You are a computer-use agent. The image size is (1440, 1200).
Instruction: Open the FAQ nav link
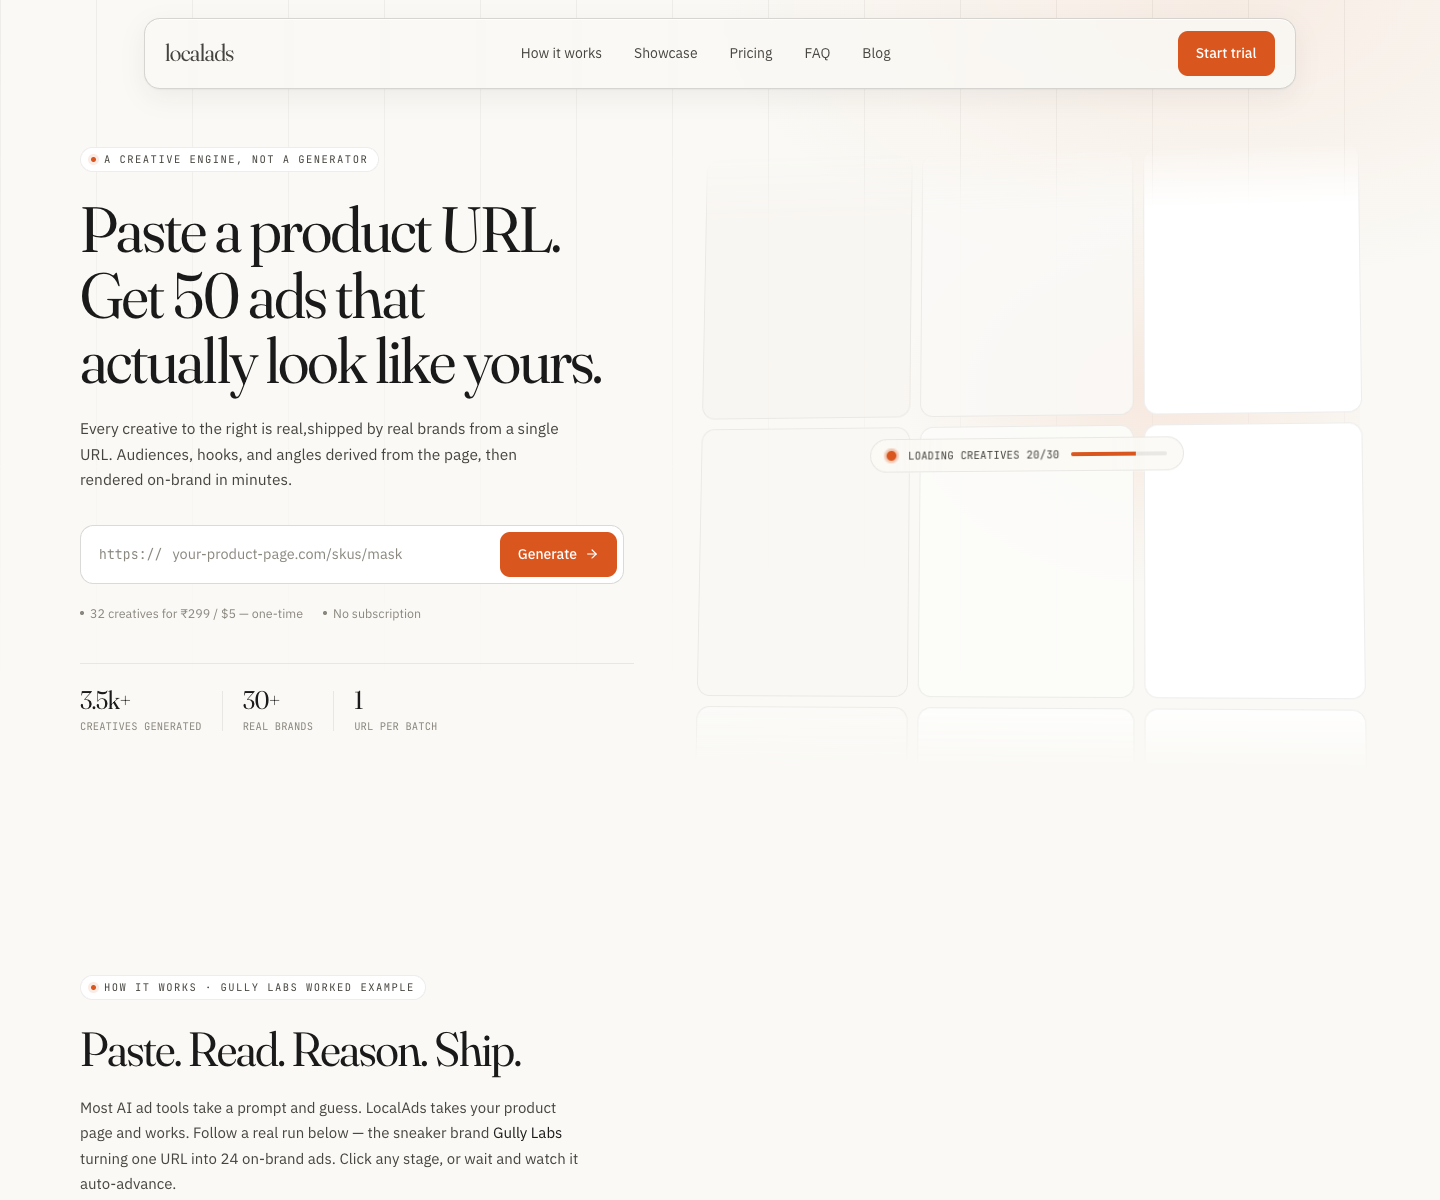tap(817, 53)
